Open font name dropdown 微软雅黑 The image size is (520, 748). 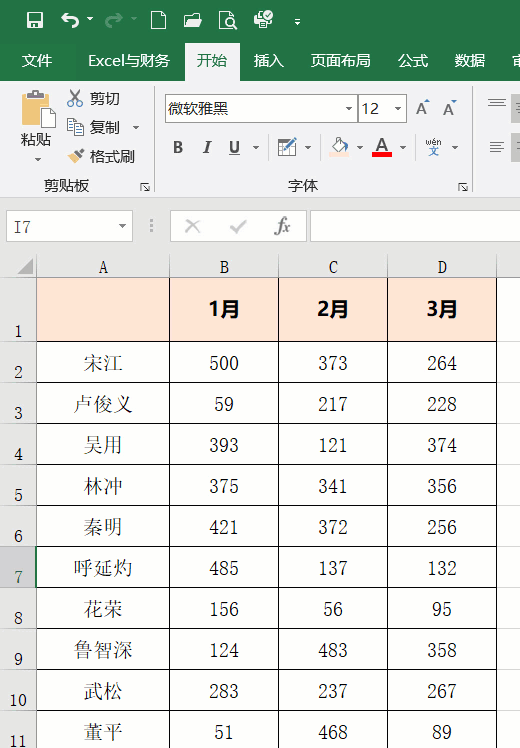pos(349,108)
